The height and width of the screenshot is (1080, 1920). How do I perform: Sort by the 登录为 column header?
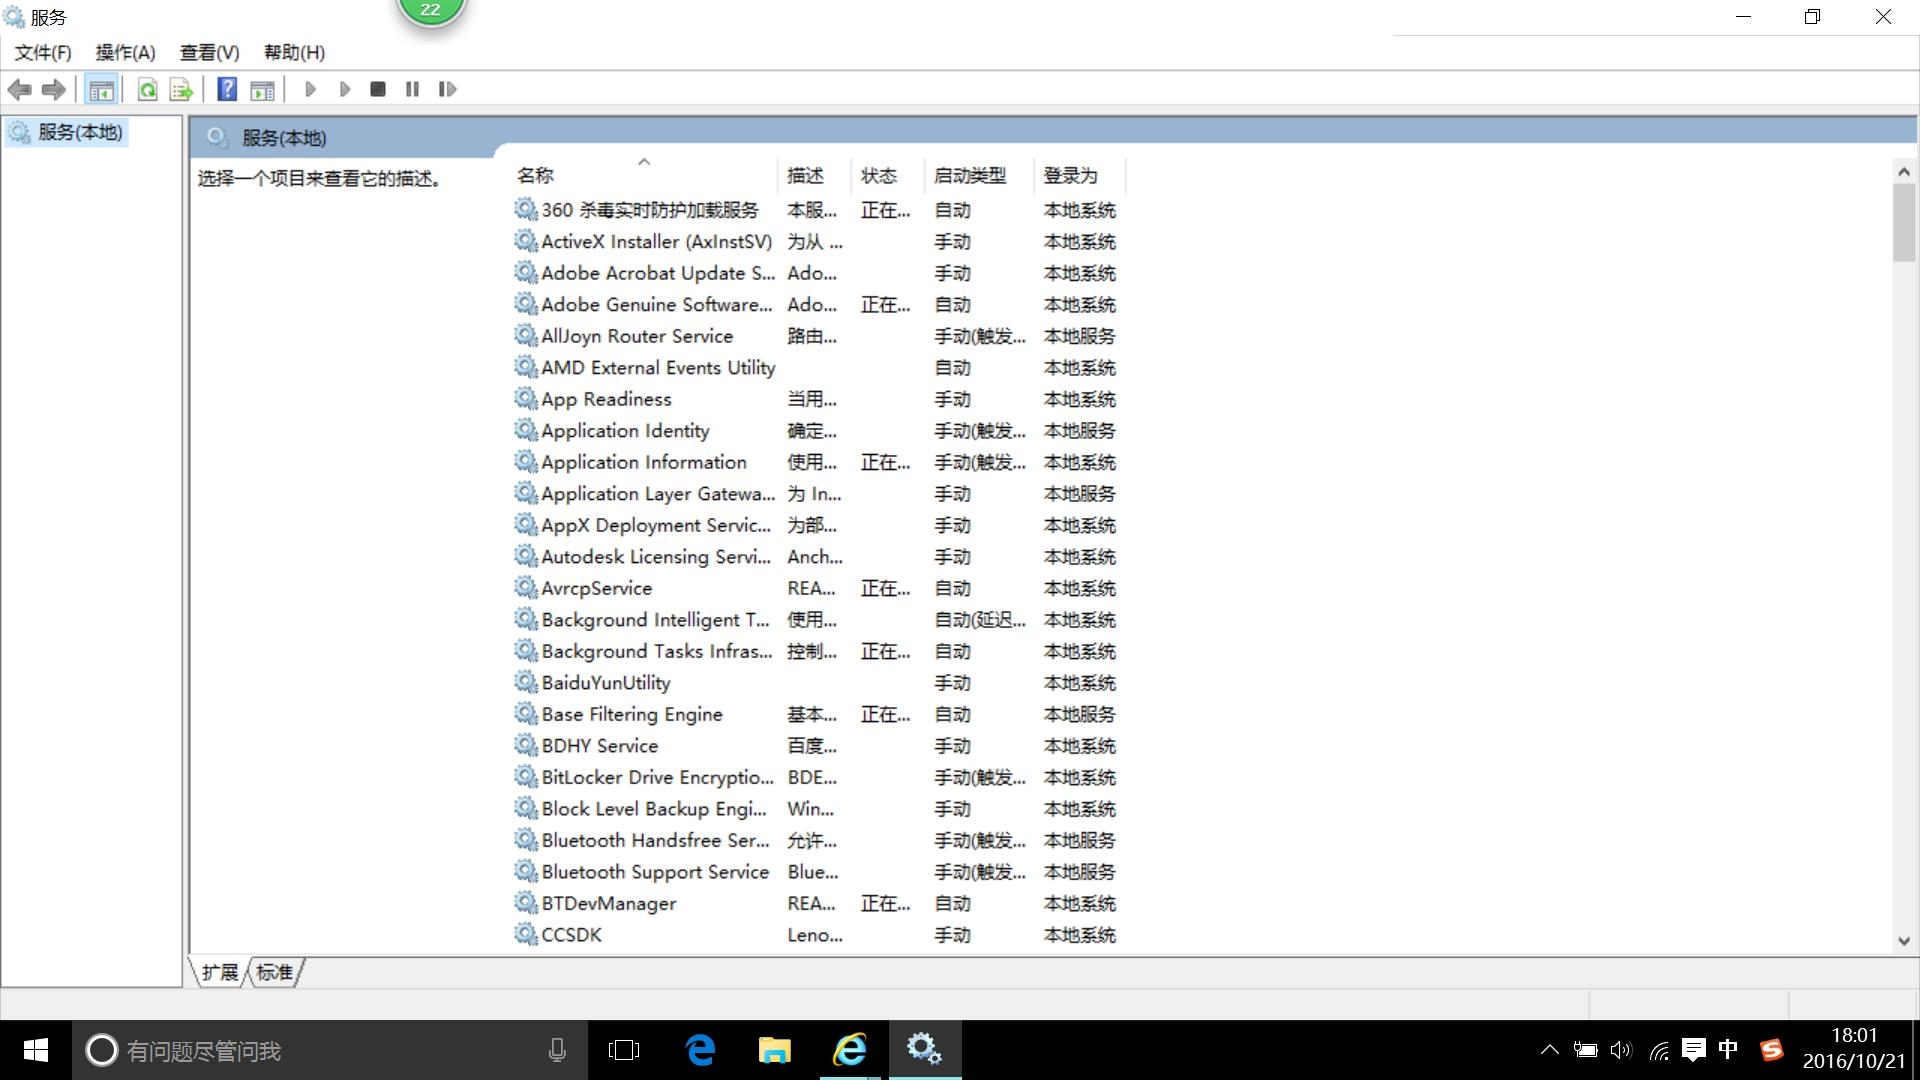(x=1080, y=175)
